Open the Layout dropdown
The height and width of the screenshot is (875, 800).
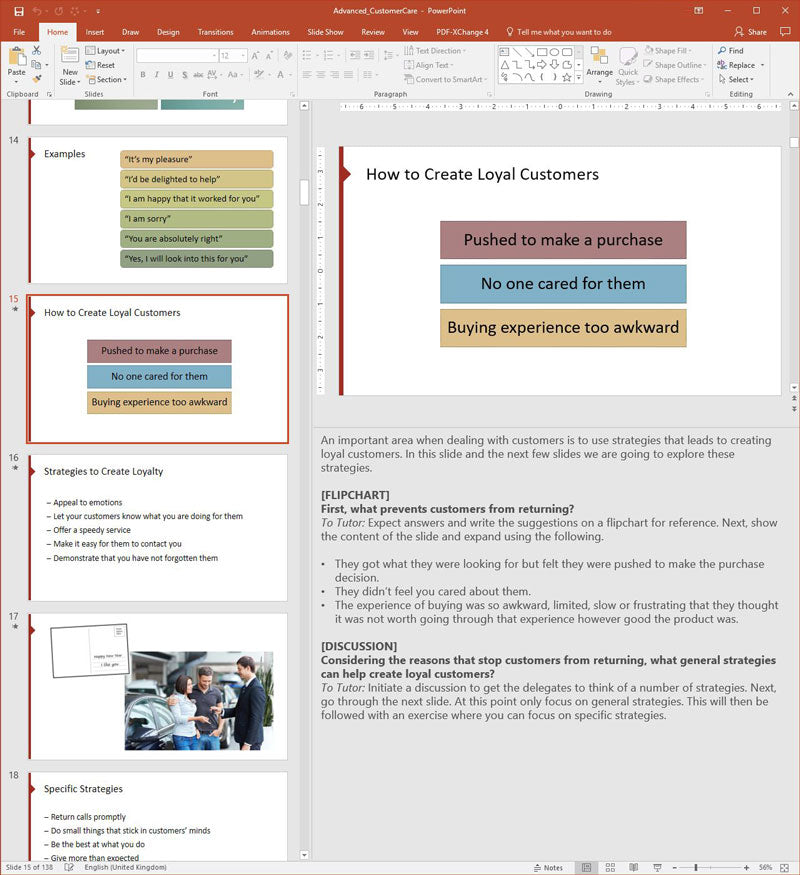coord(105,51)
